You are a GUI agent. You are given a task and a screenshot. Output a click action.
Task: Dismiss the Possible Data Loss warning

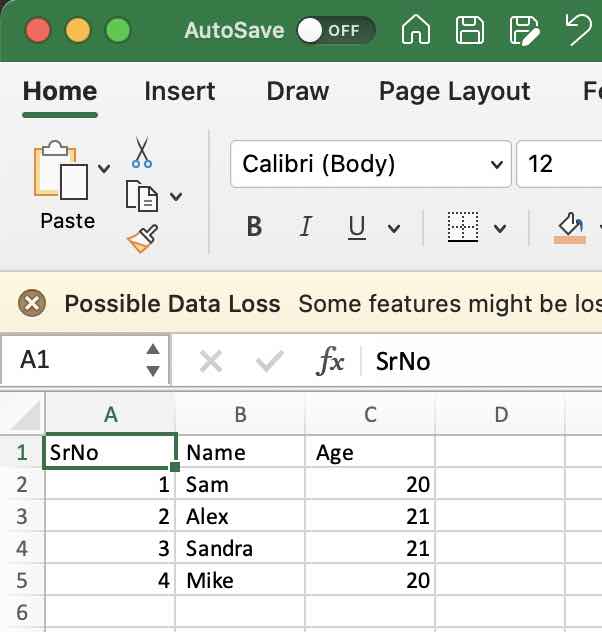point(32,303)
